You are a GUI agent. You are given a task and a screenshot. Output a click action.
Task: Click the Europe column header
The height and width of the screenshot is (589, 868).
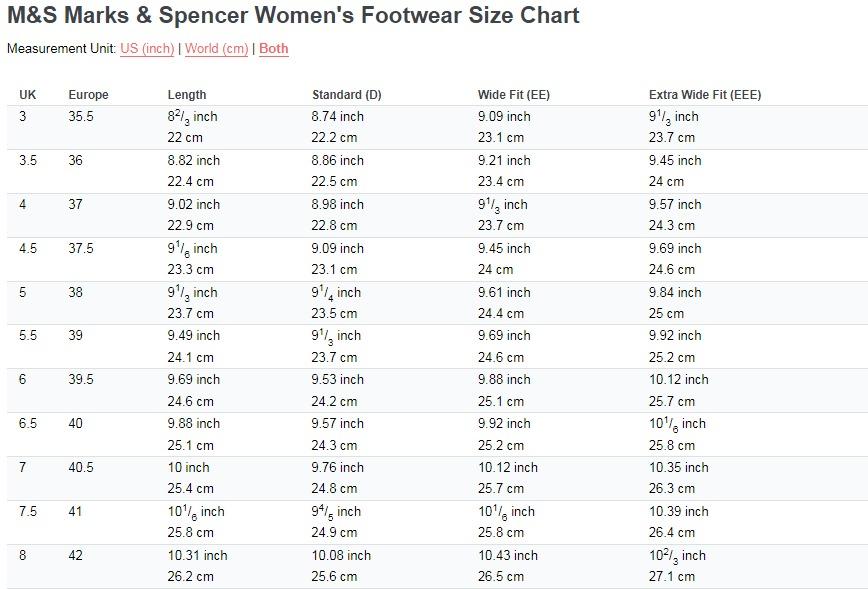pos(89,95)
